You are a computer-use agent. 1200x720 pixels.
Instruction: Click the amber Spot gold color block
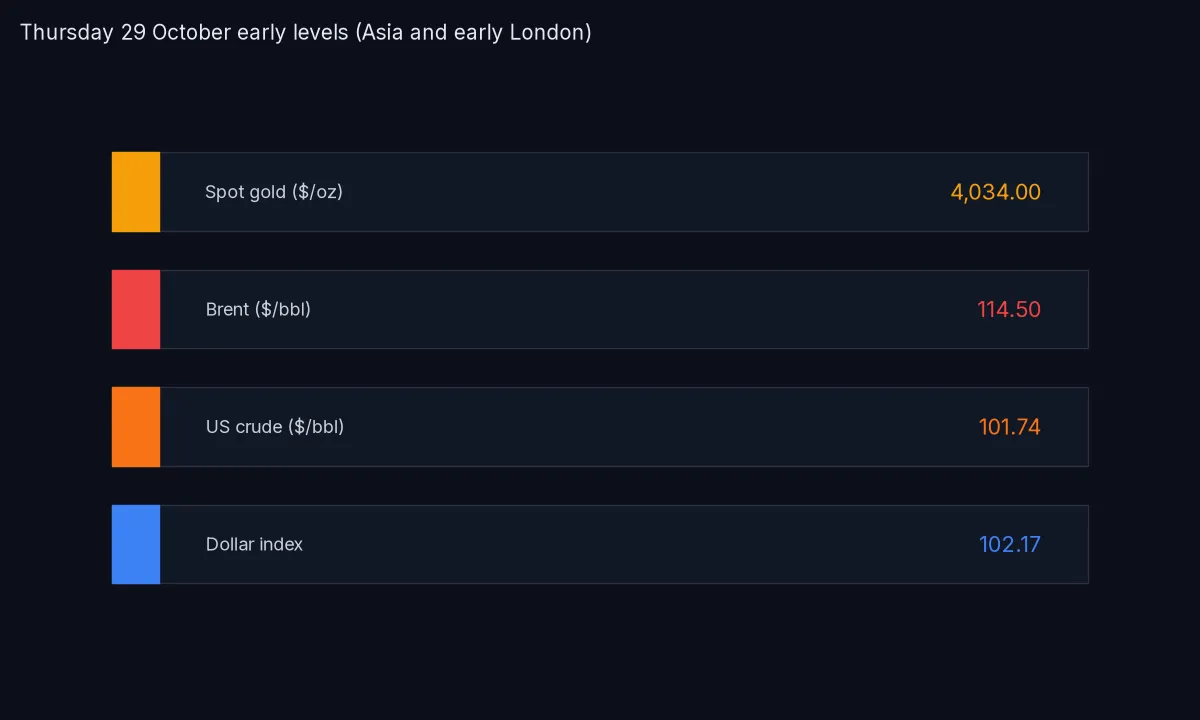click(136, 192)
